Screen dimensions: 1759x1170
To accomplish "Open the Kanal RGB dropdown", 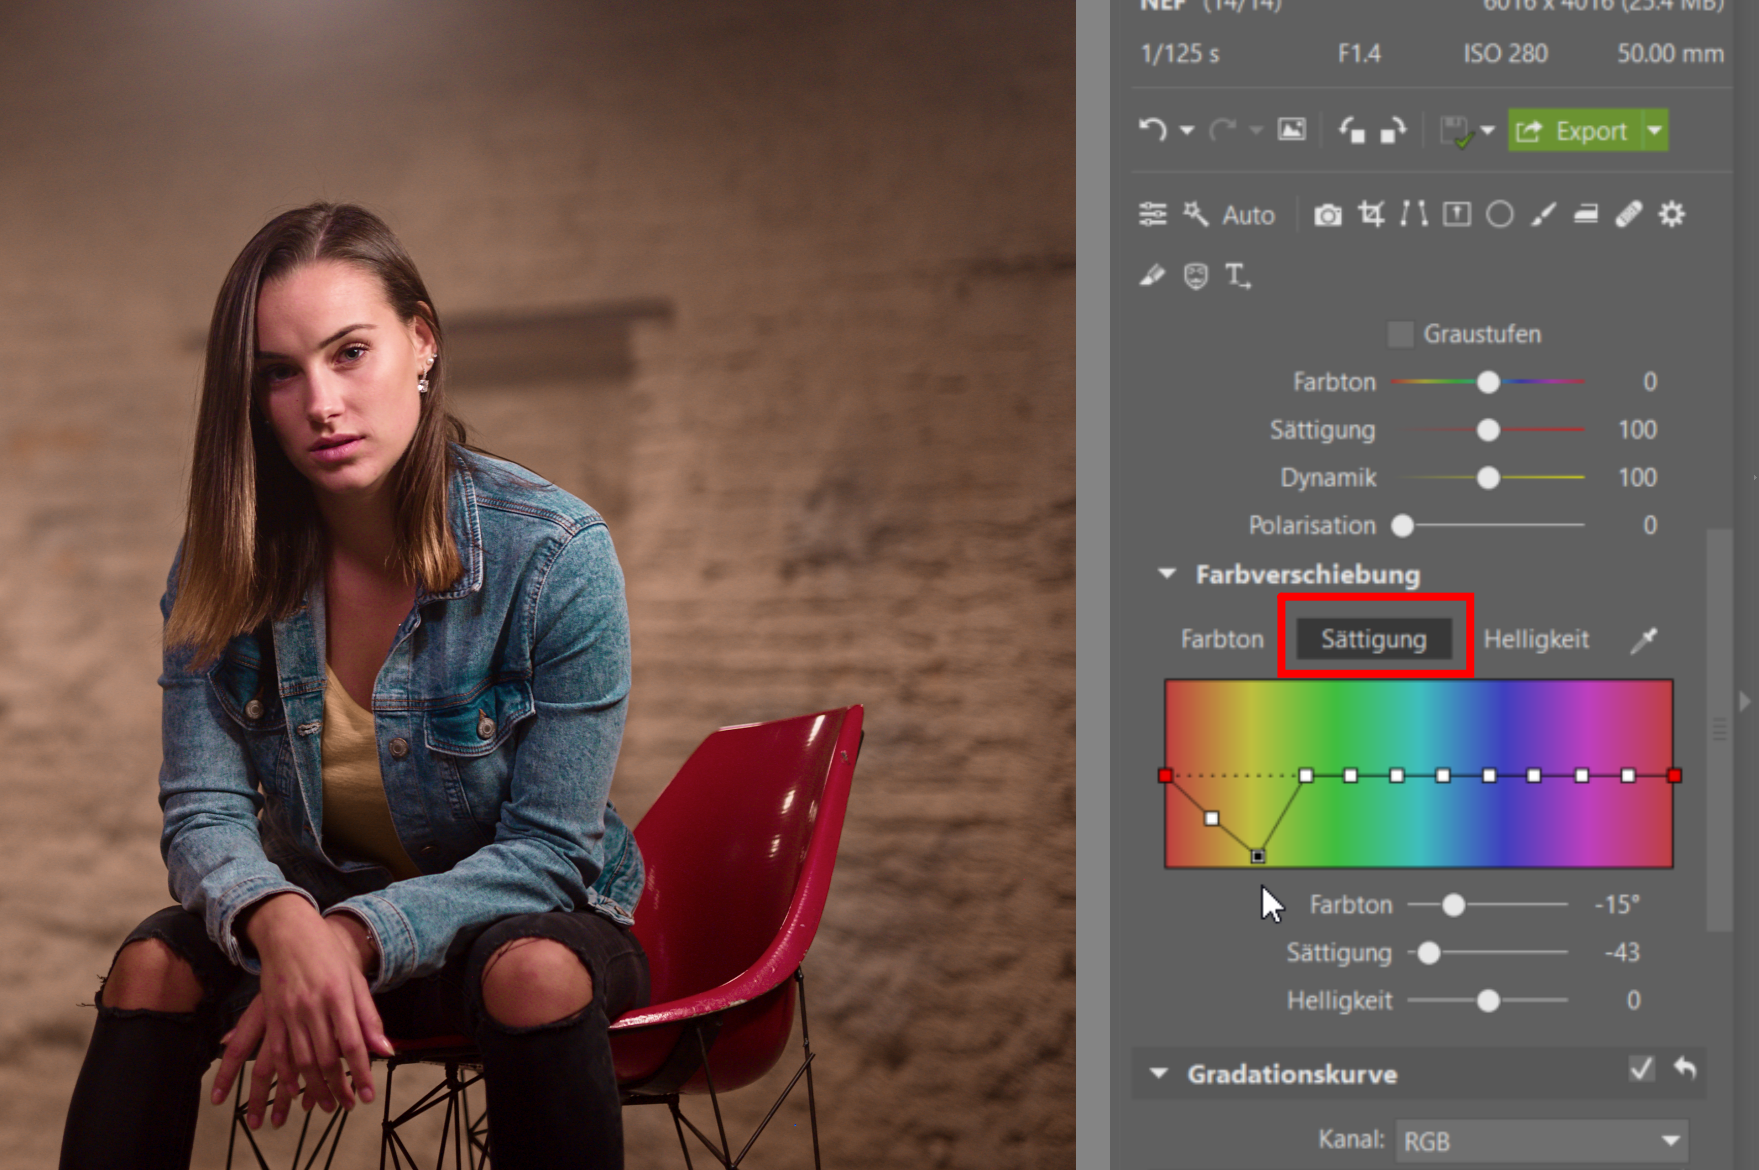I will coord(1541,1141).
